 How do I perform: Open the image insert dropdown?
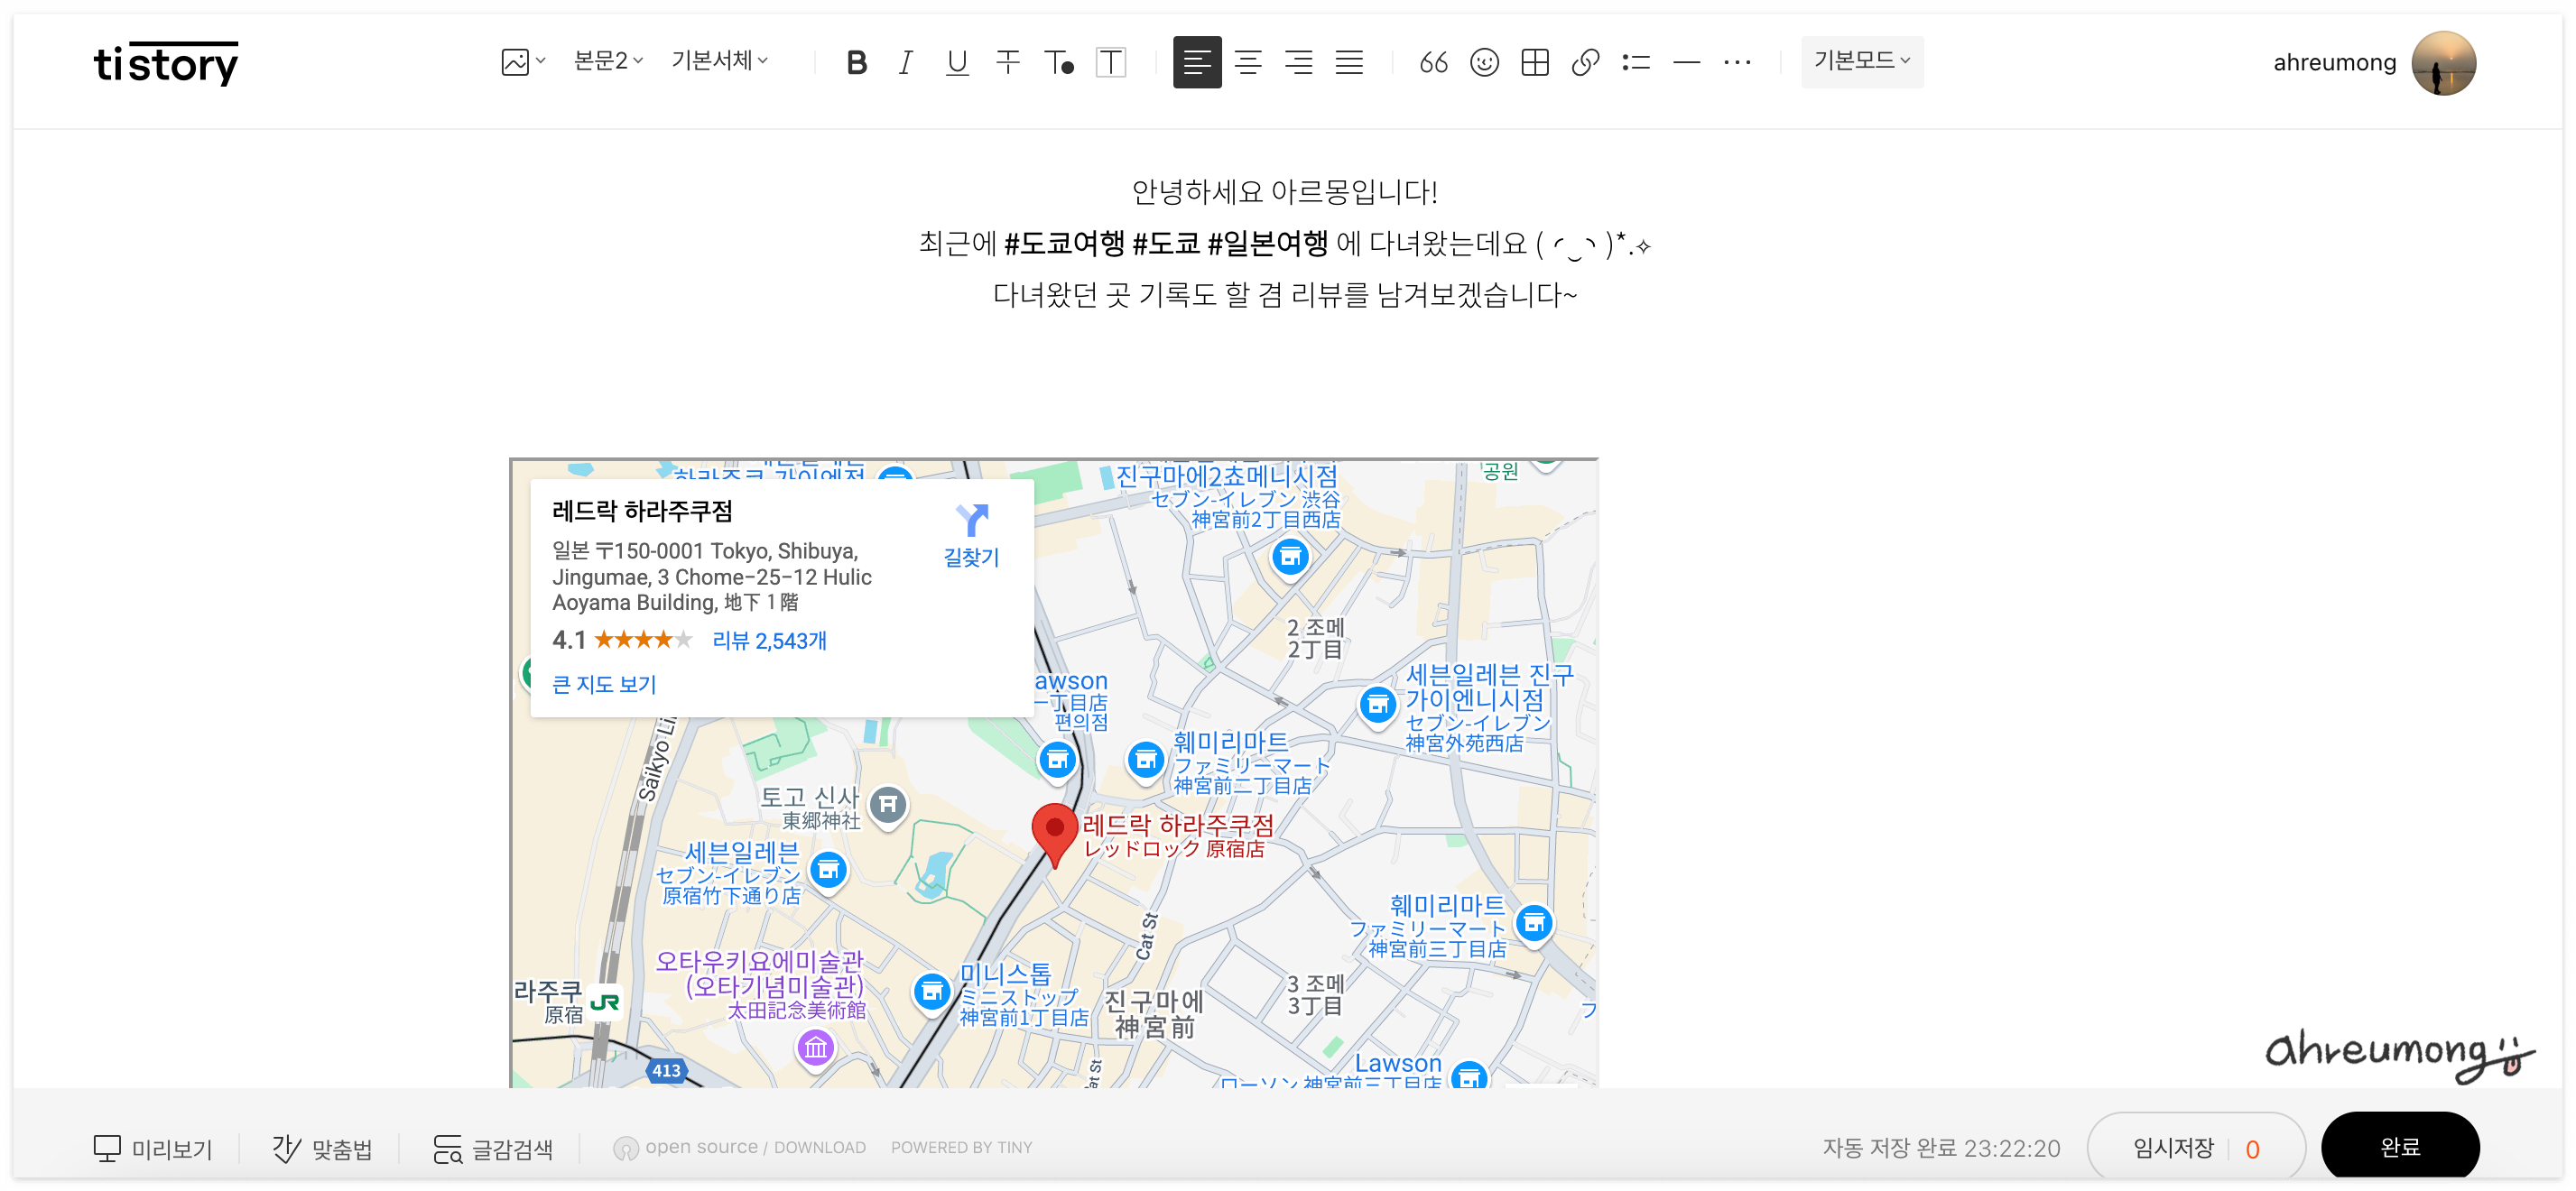[x=523, y=62]
